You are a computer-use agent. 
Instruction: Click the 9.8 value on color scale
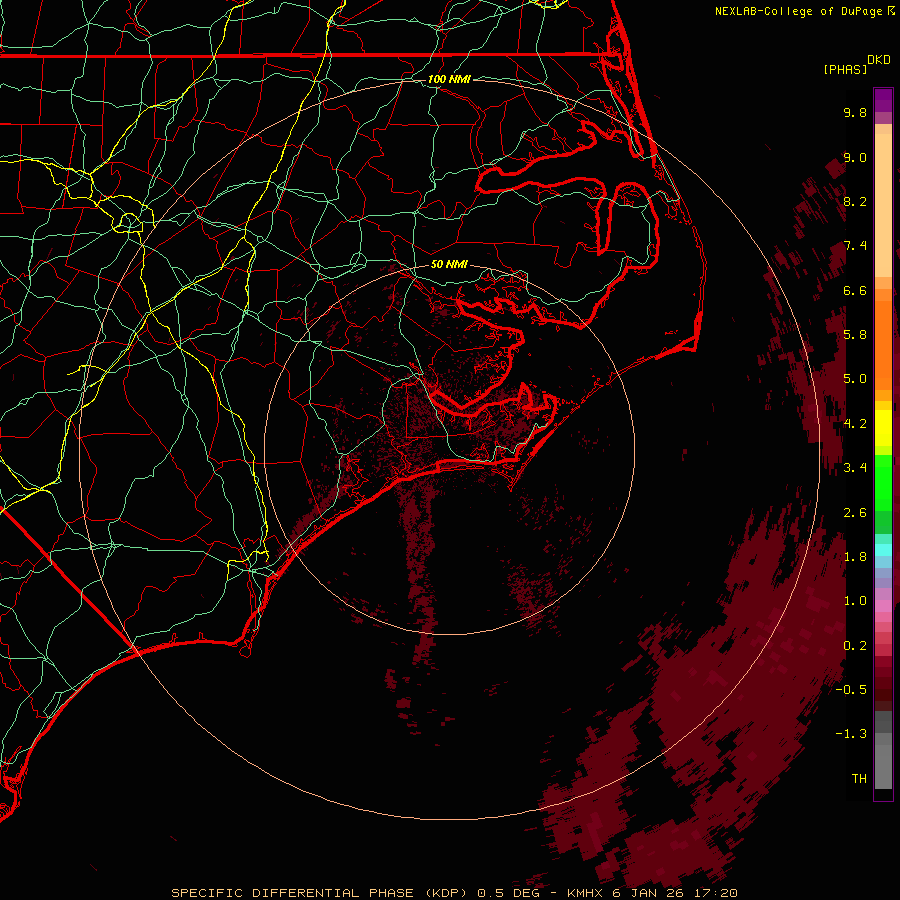(x=855, y=112)
